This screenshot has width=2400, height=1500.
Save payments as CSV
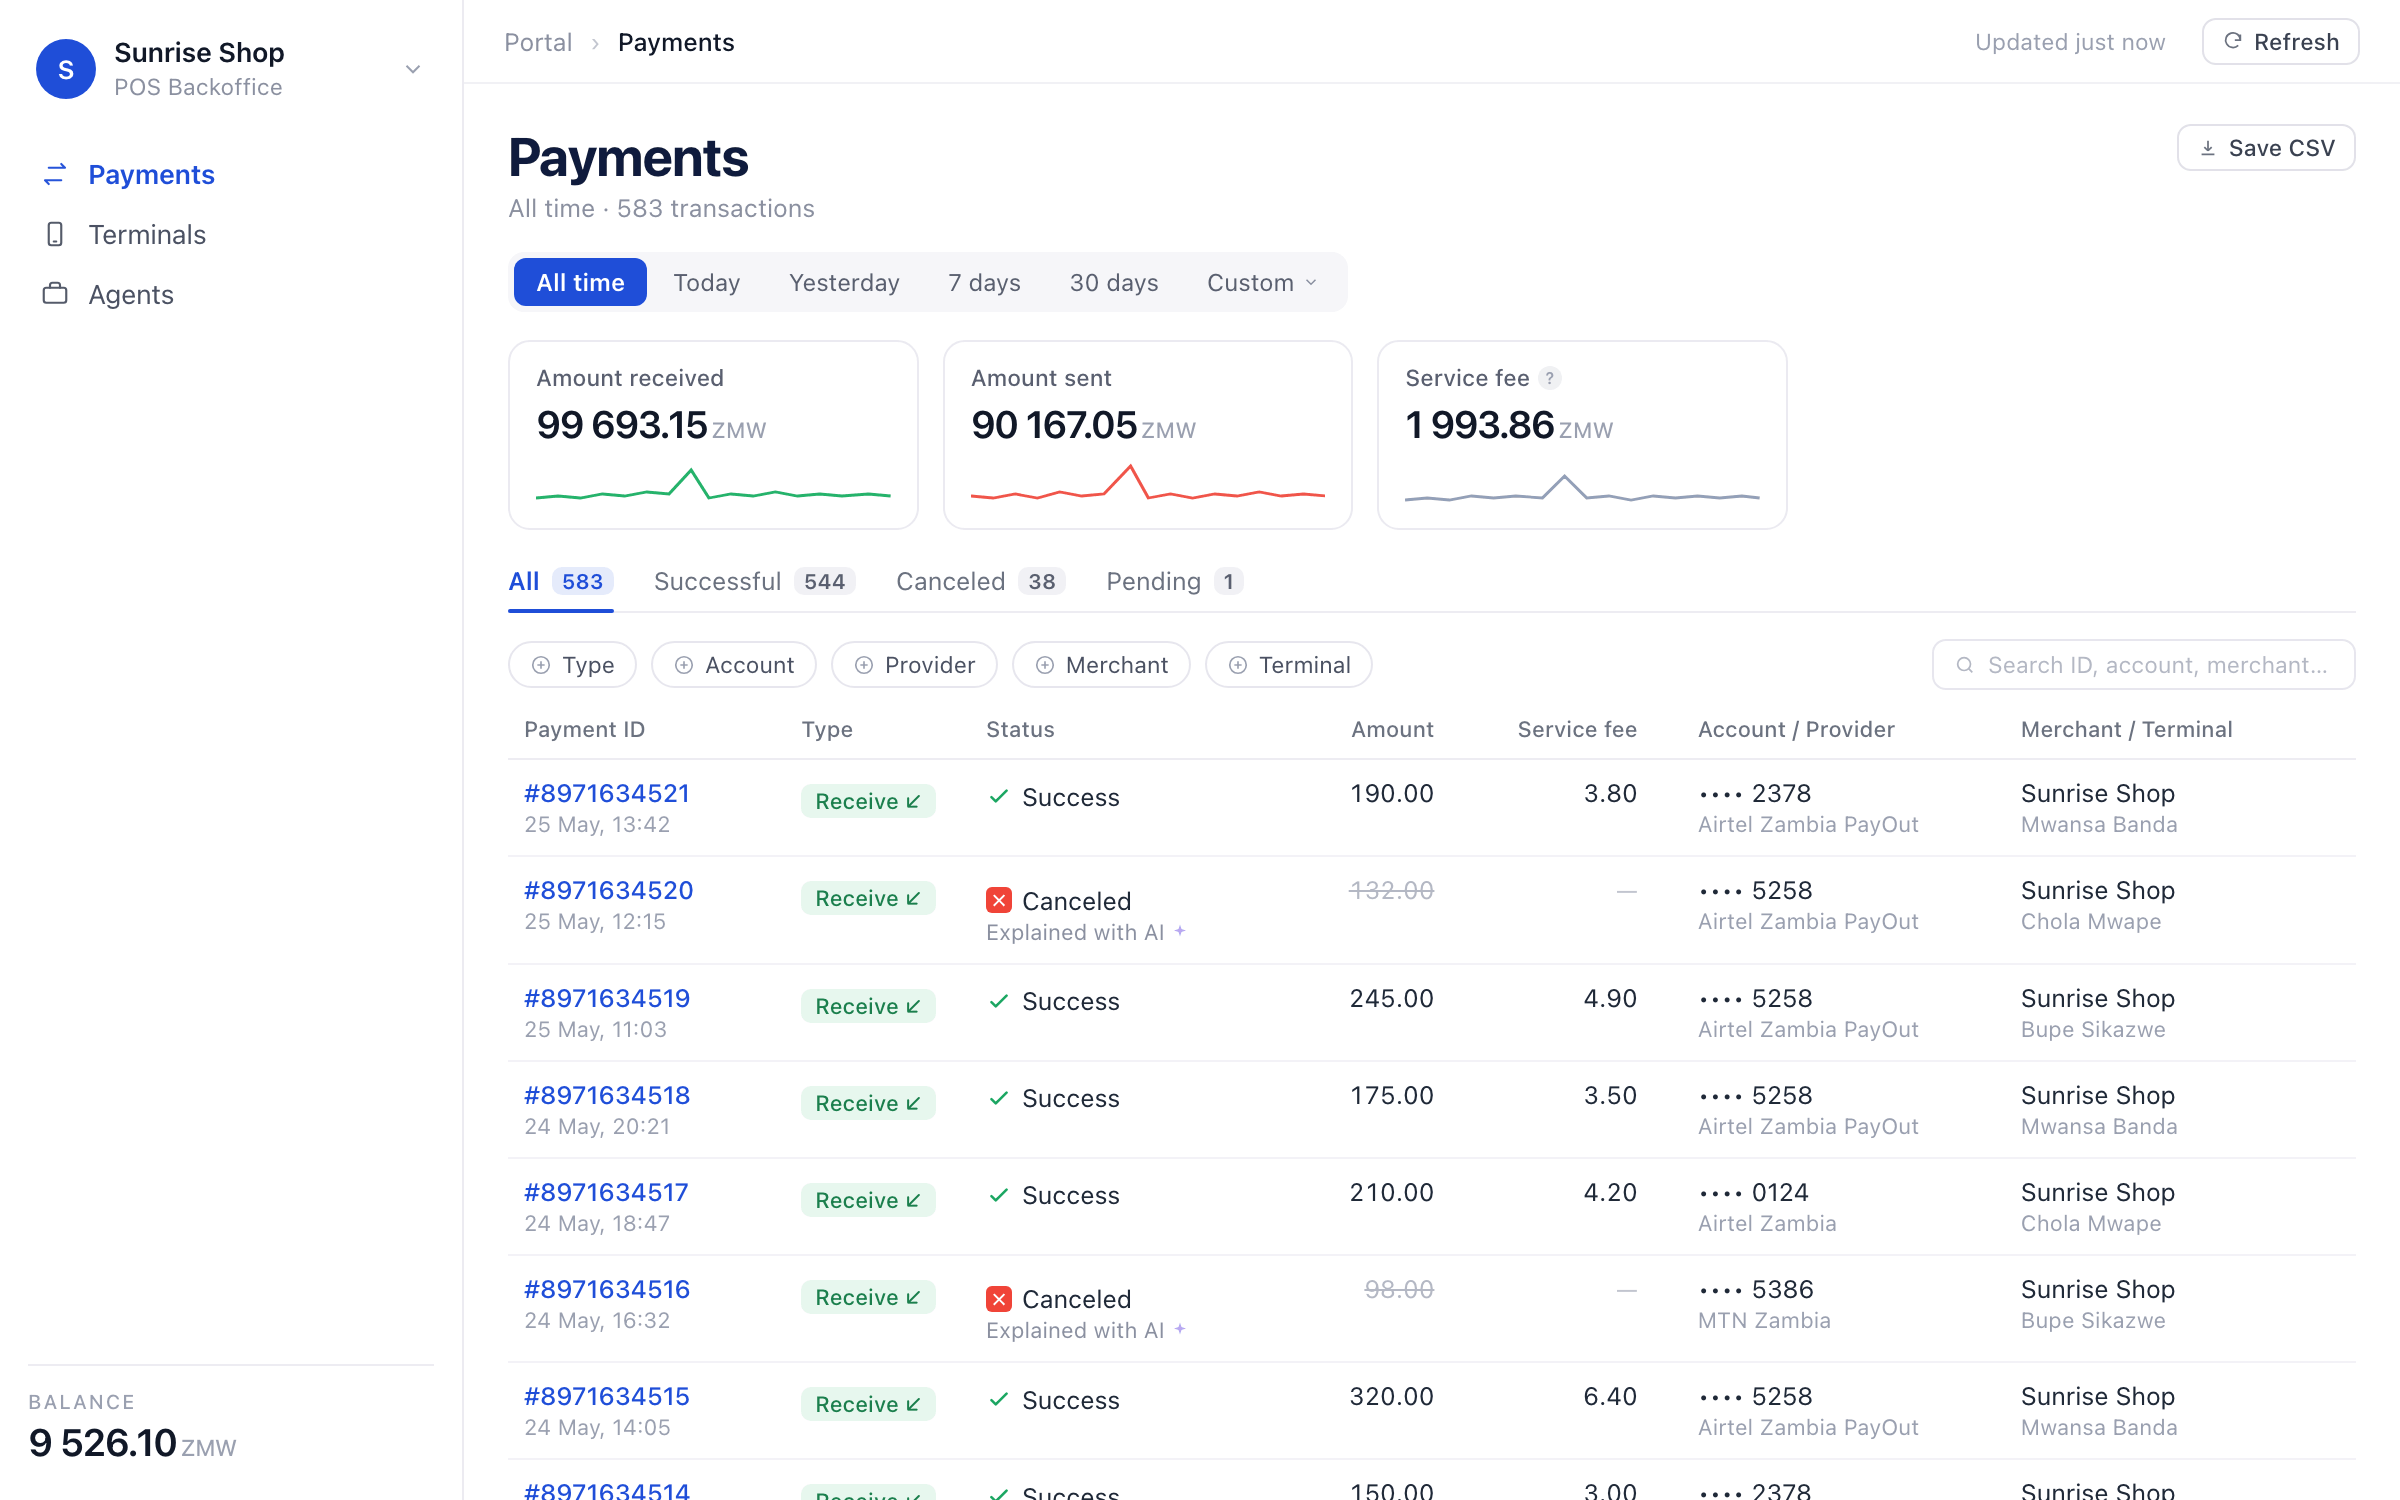click(2266, 148)
